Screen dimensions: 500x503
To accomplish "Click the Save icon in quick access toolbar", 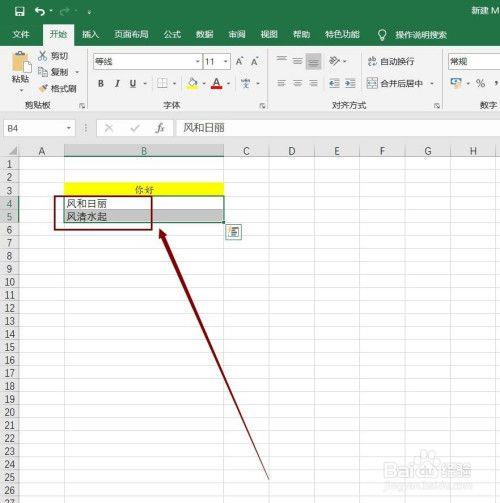I will [20, 12].
